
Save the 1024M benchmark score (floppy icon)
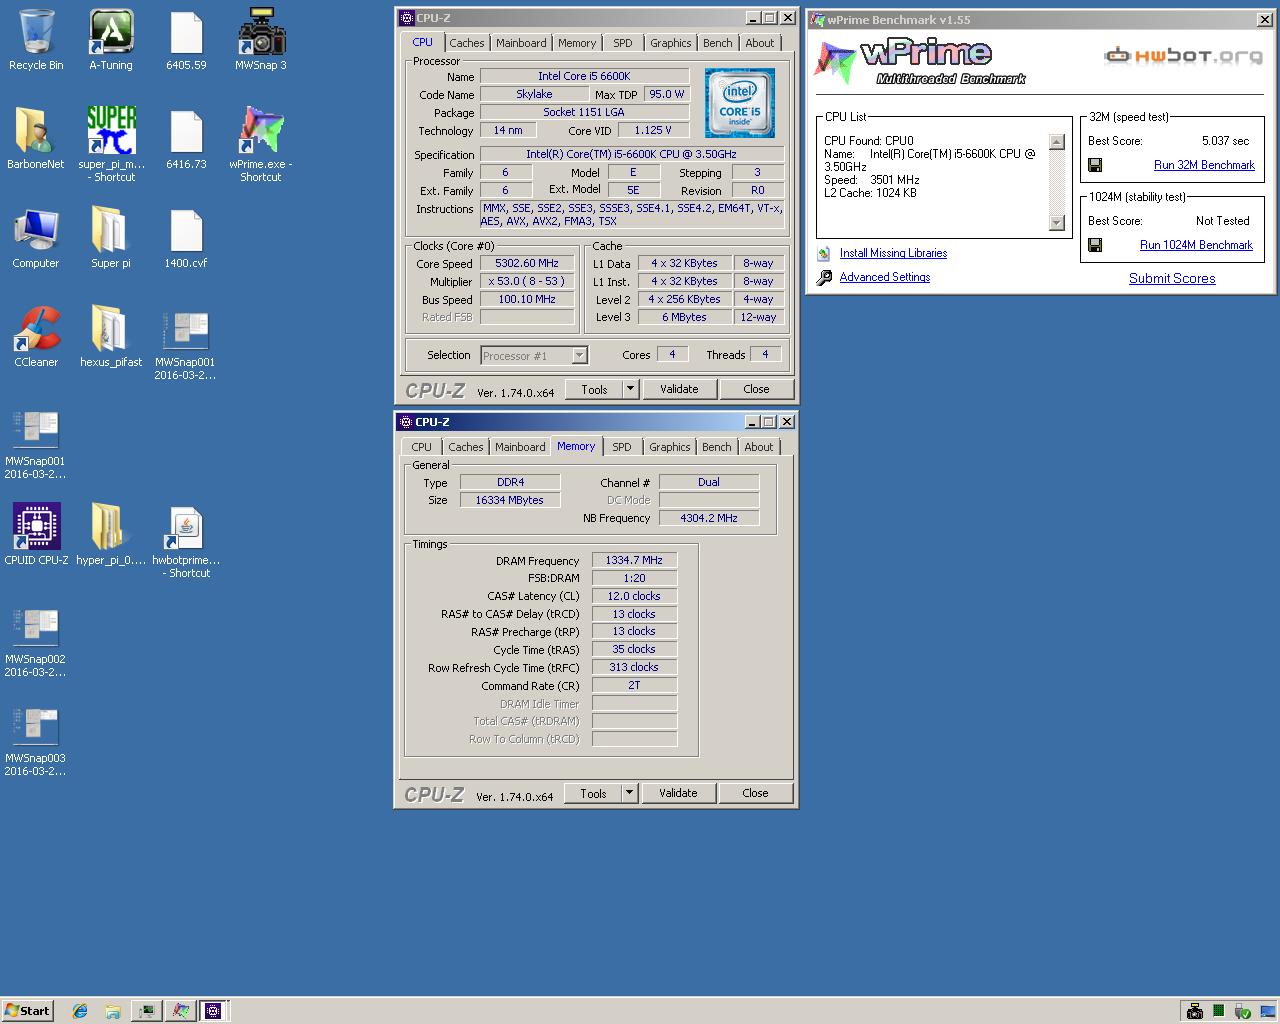tap(1095, 245)
